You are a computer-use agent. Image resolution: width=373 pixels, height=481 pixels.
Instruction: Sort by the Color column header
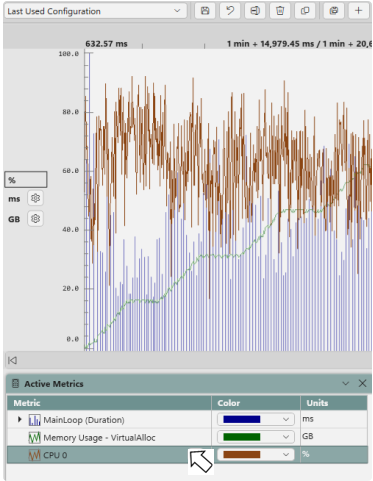pos(256,403)
